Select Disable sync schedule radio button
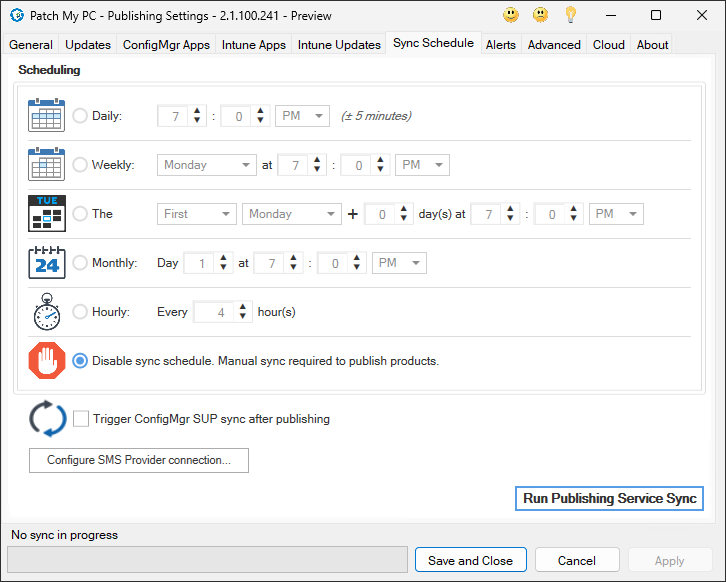 (x=80, y=361)
